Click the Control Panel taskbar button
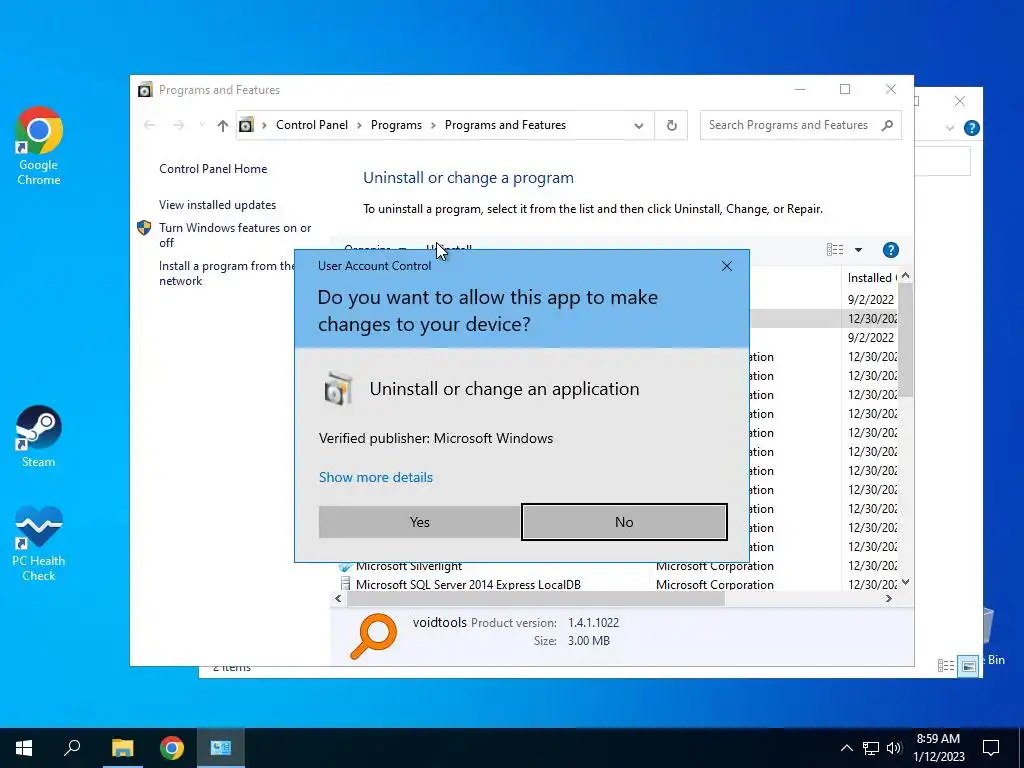The height and width of the screenshot is (768, 1024). (x=221, y=748)
